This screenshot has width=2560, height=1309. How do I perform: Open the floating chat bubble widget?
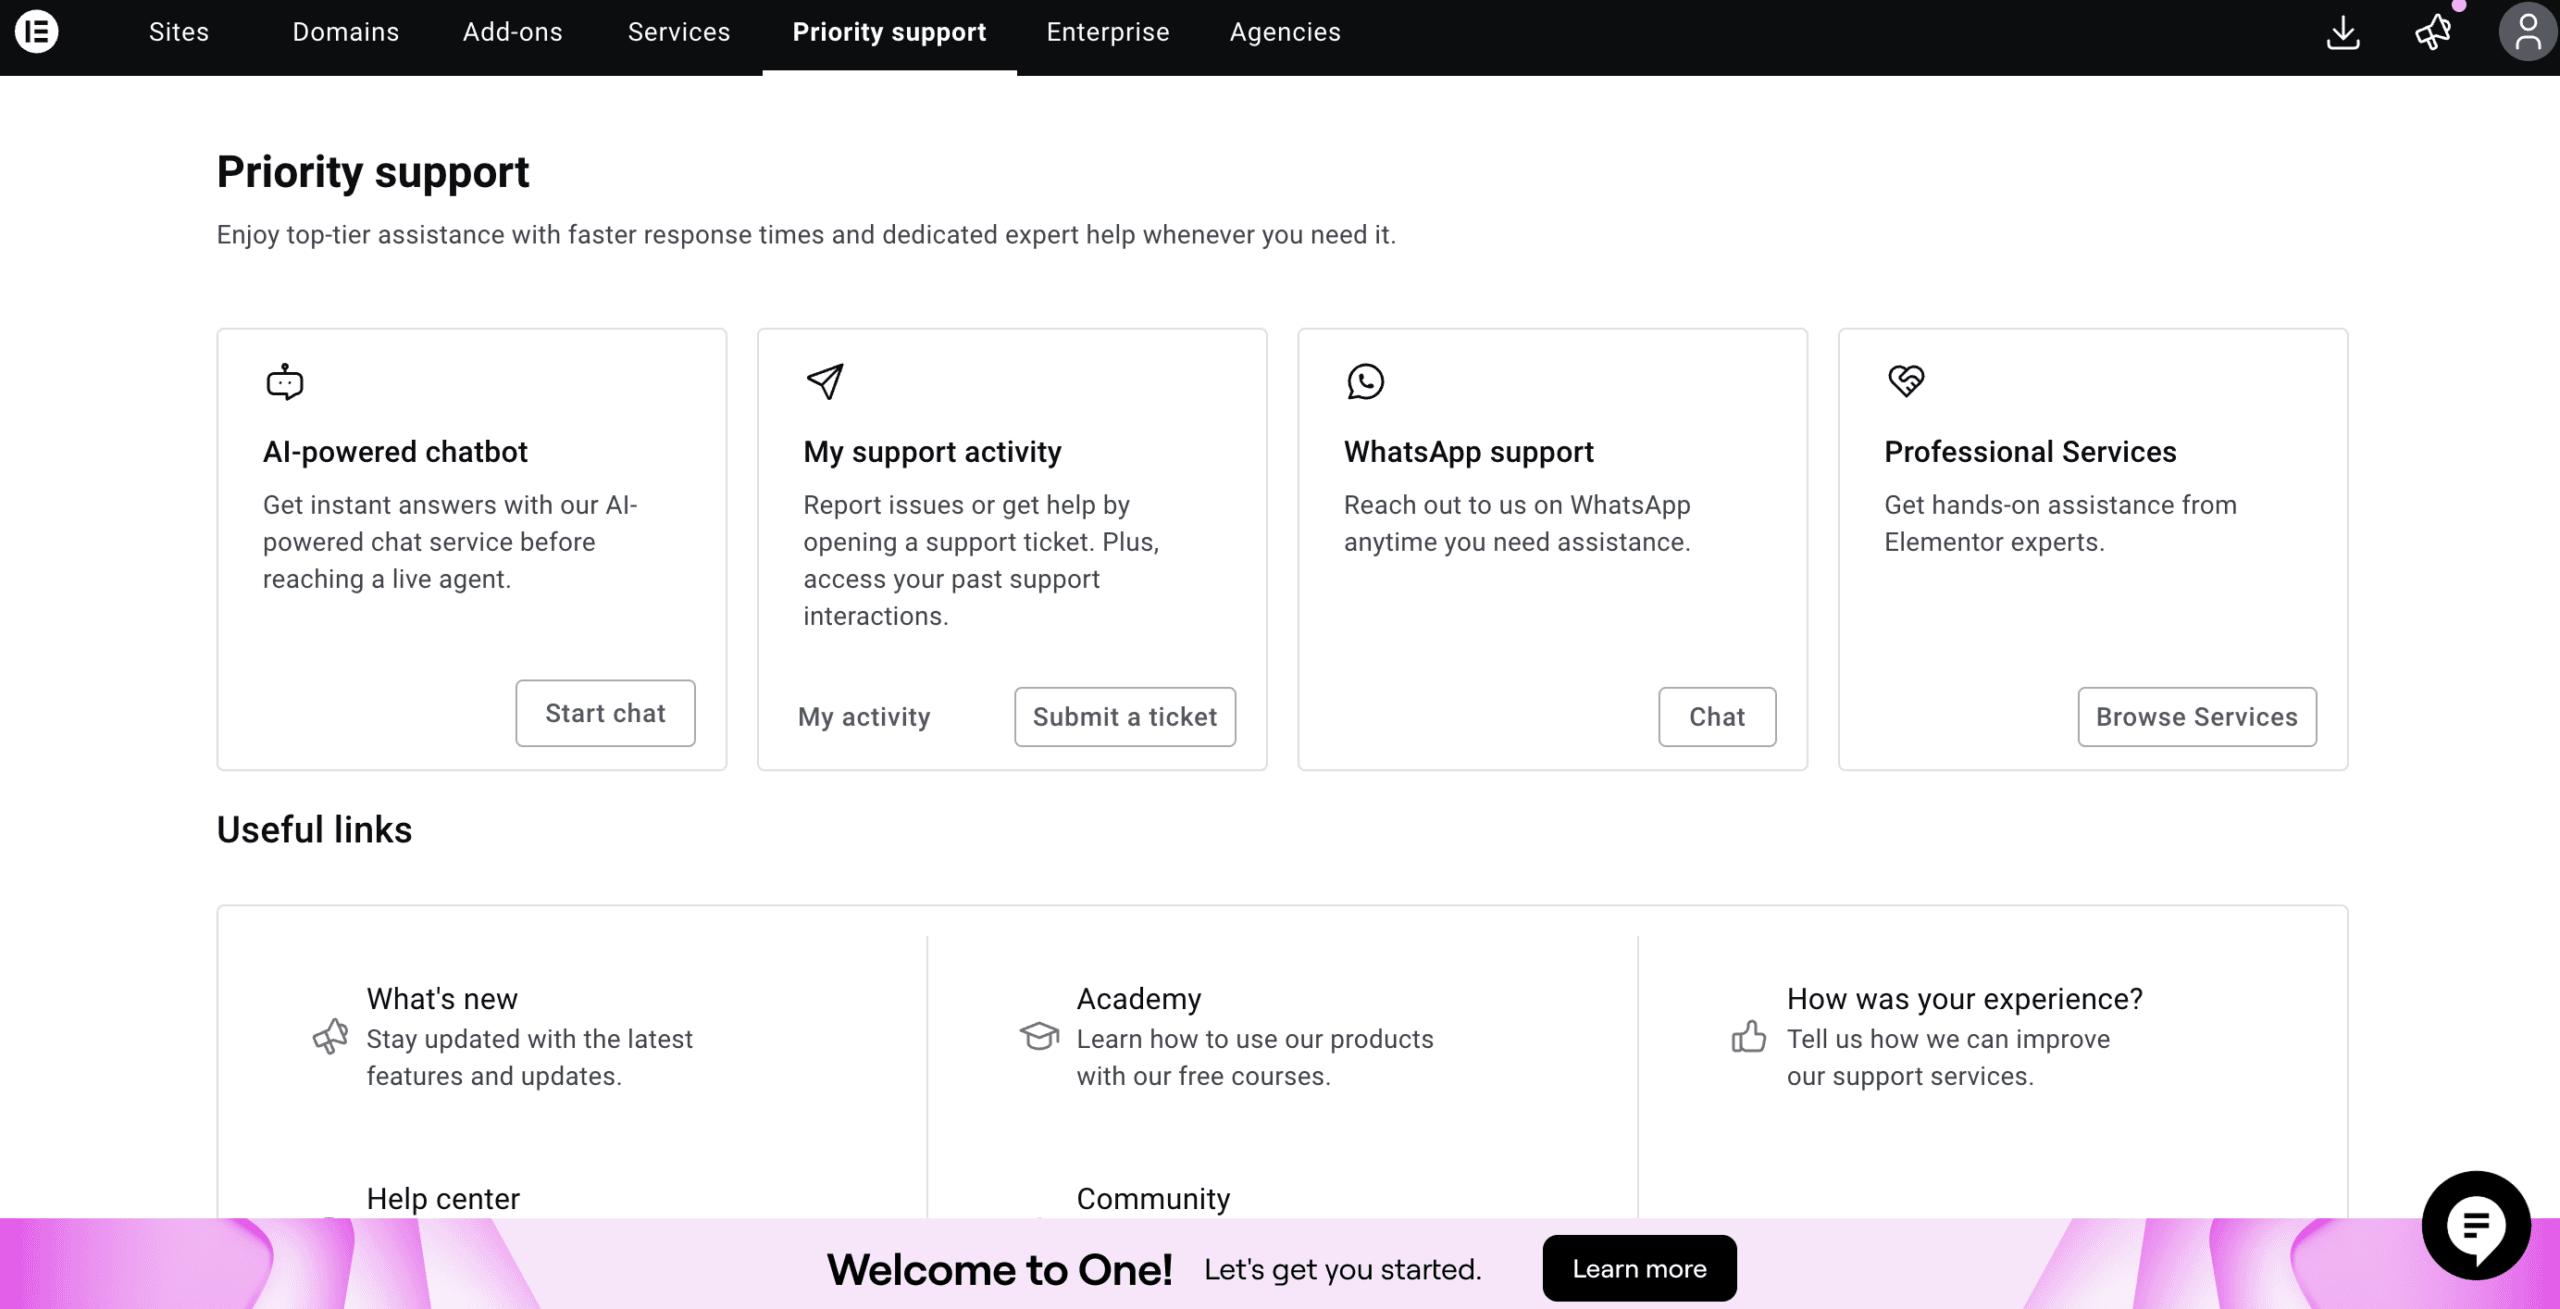pyautogui.click(x=2475, y=1225)
